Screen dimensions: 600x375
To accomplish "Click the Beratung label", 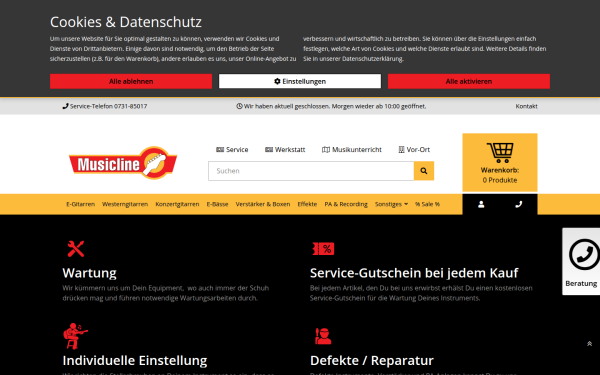I will [x=581, y=284].
